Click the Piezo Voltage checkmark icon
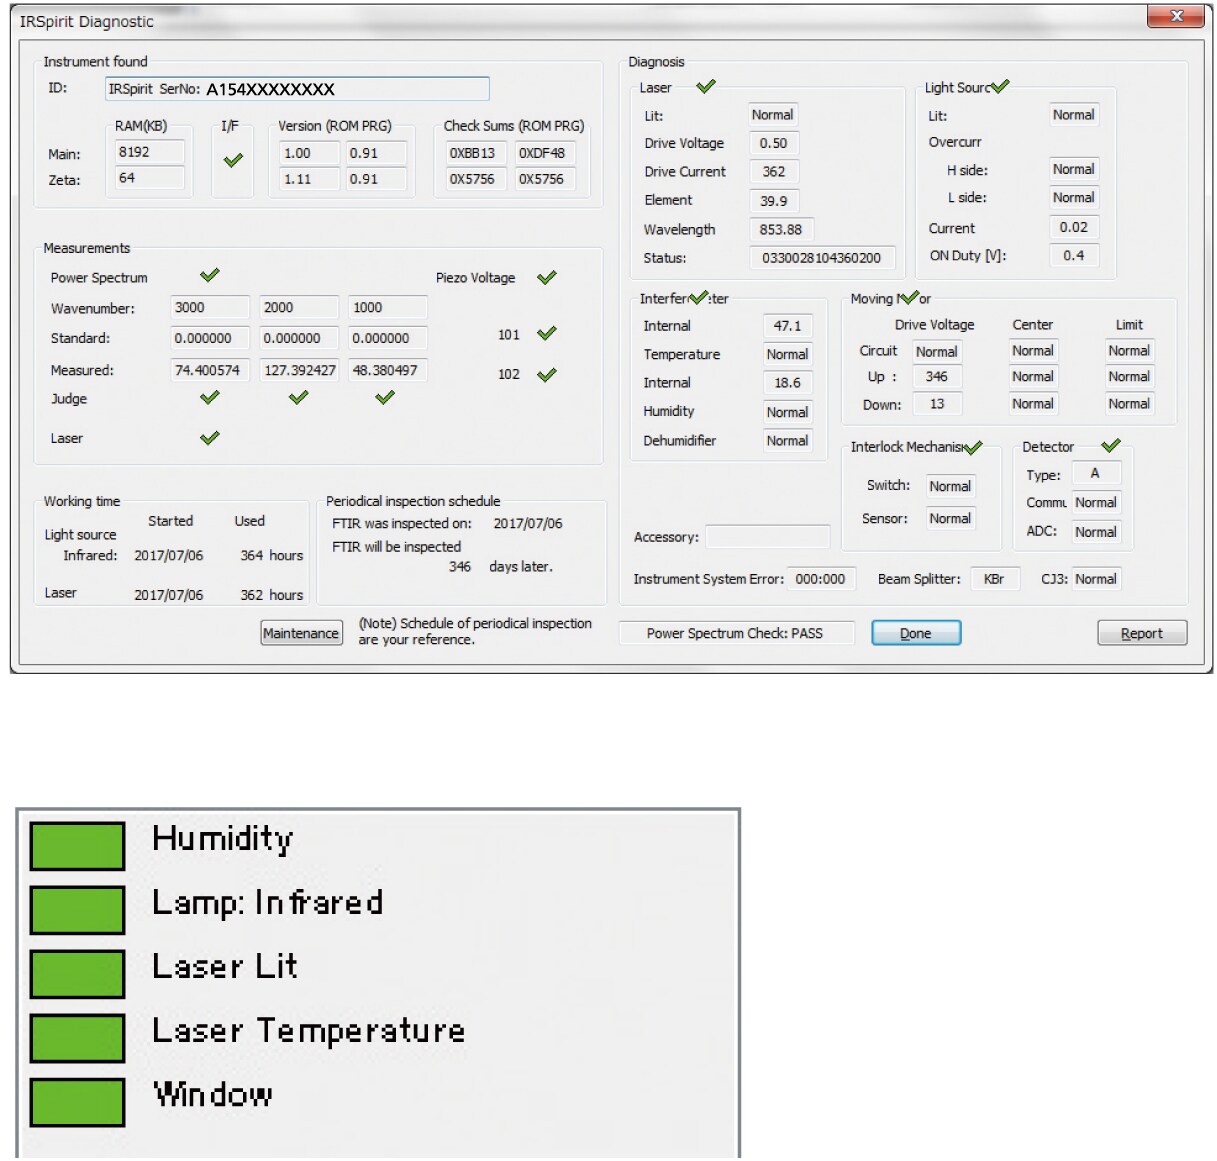 546,278
